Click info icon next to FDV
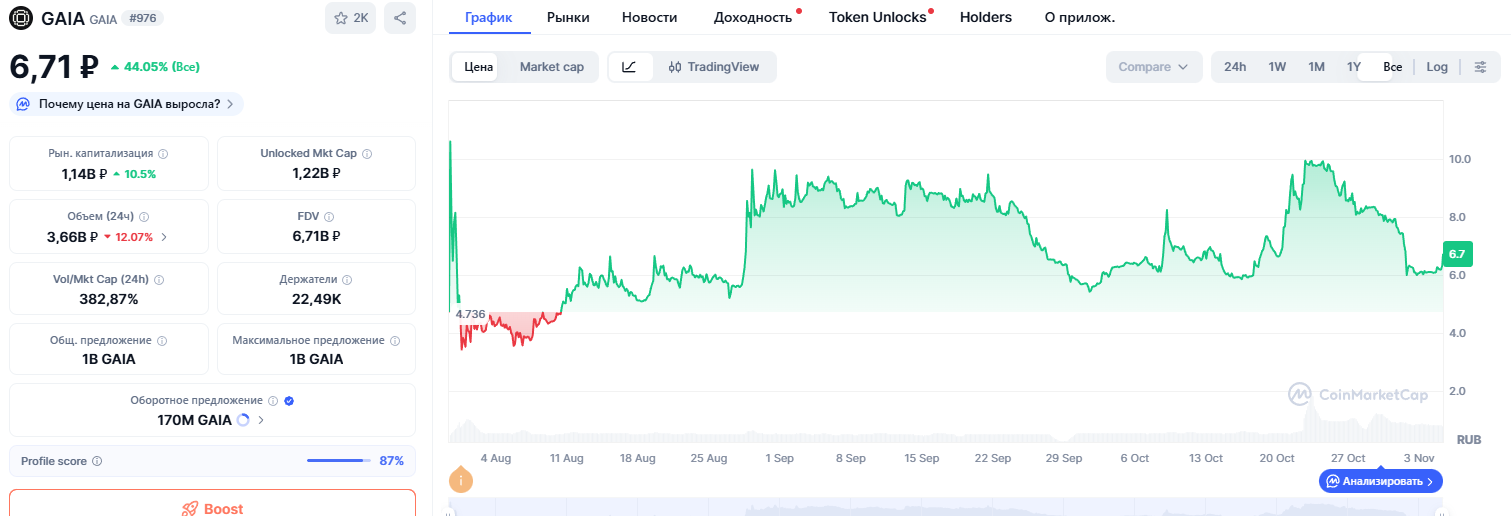The width and height of the screenshot is (1511, 516). (x=329, y=216)
